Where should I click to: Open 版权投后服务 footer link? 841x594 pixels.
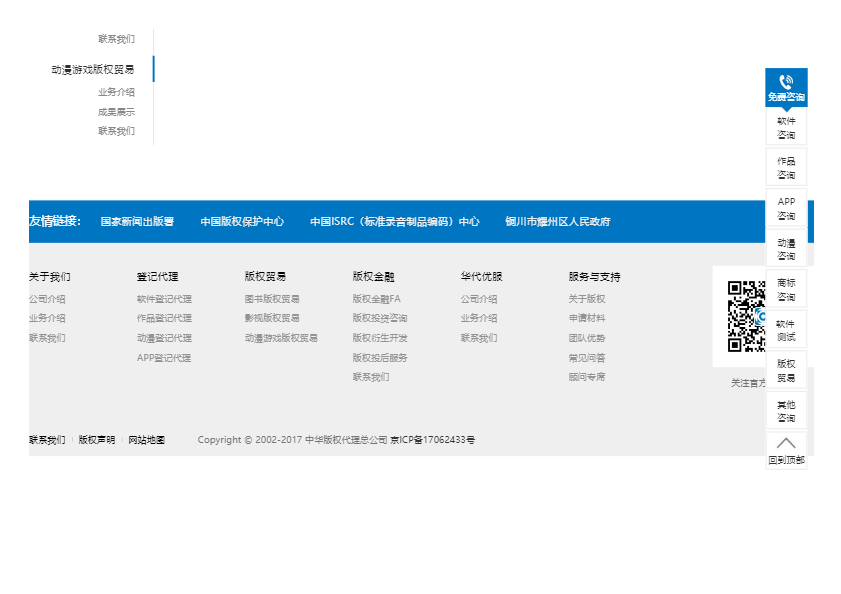pyautogui.click(x=380, y=358)
